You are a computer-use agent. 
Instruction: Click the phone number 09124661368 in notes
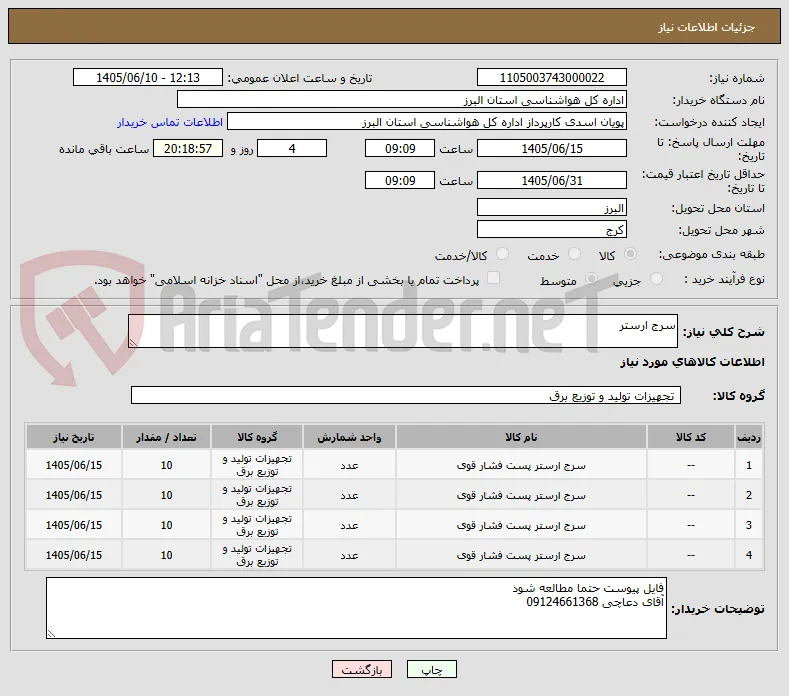562,602
